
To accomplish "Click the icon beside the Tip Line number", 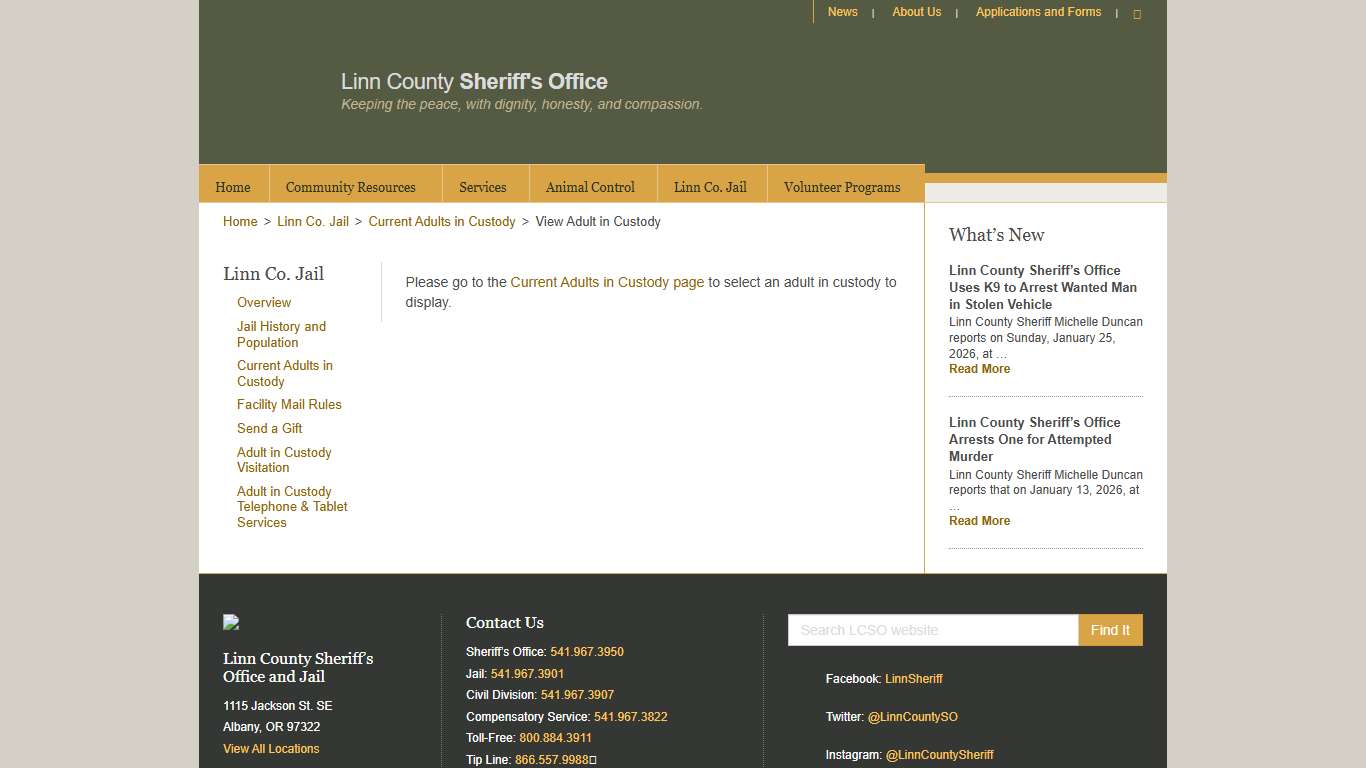I will pos(594,760).
